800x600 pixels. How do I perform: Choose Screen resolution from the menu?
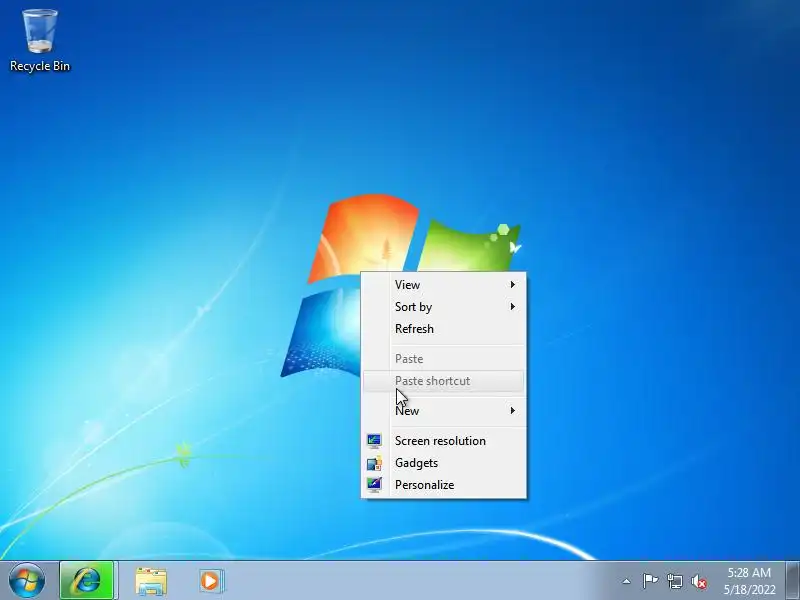click(x=443, y=441)
